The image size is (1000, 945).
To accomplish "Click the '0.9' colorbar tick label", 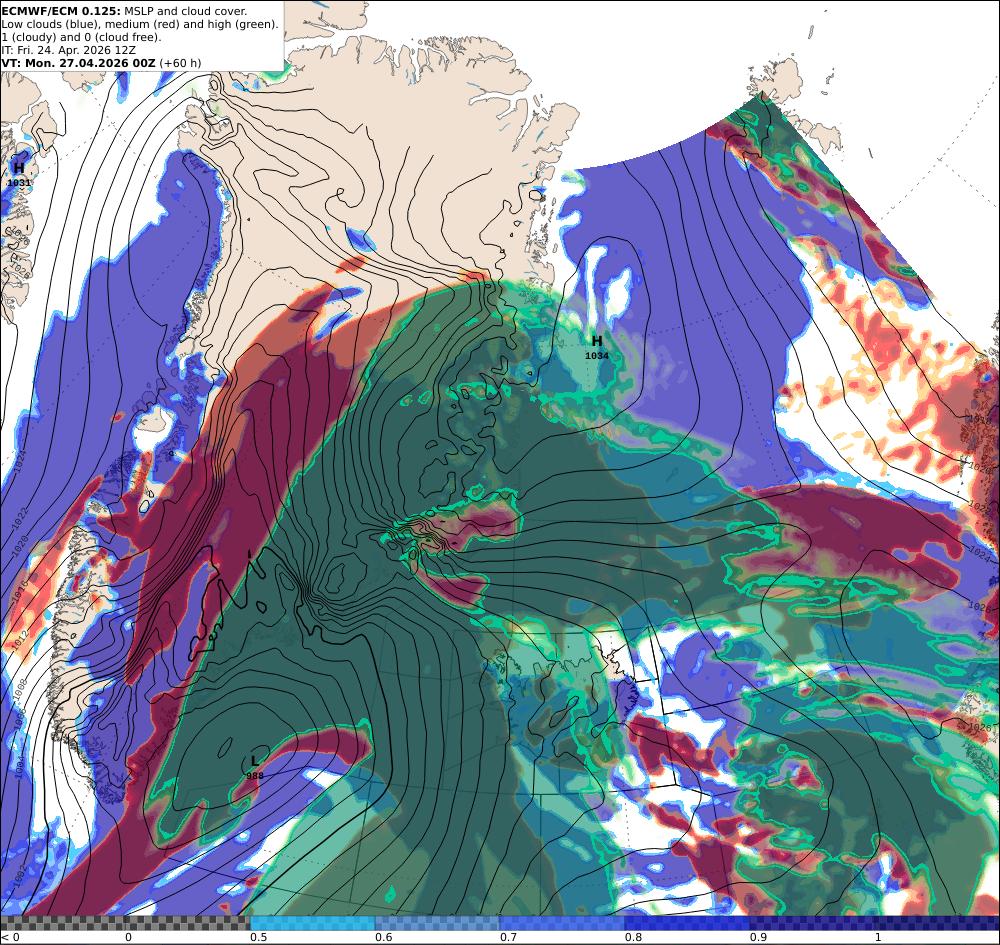I will tap(758, 937).
